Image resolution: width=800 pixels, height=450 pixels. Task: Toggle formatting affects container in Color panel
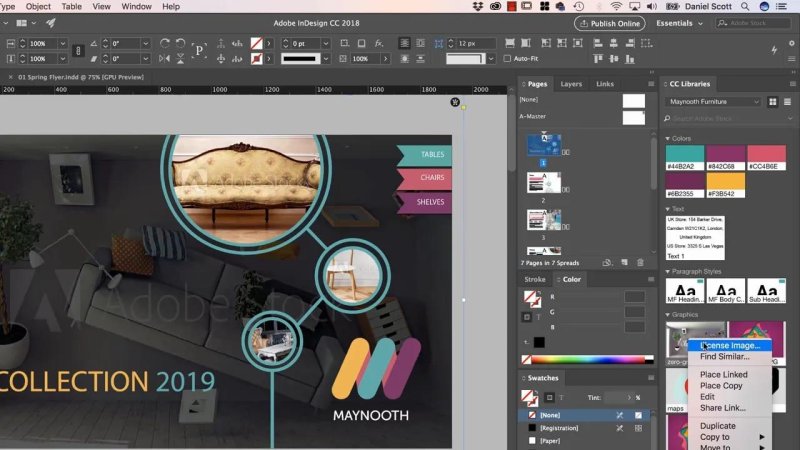coord(527,317)
